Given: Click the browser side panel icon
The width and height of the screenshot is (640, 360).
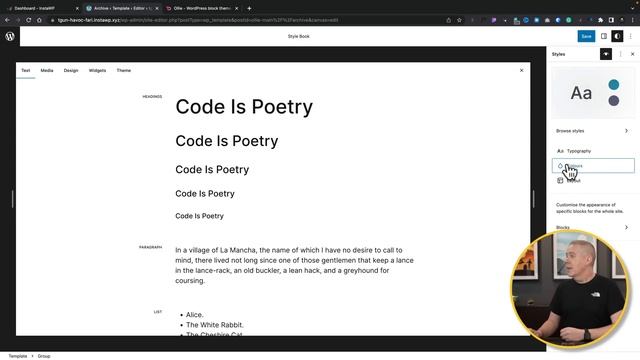Looking at the screenshot, I should click(x=611, y=20).
